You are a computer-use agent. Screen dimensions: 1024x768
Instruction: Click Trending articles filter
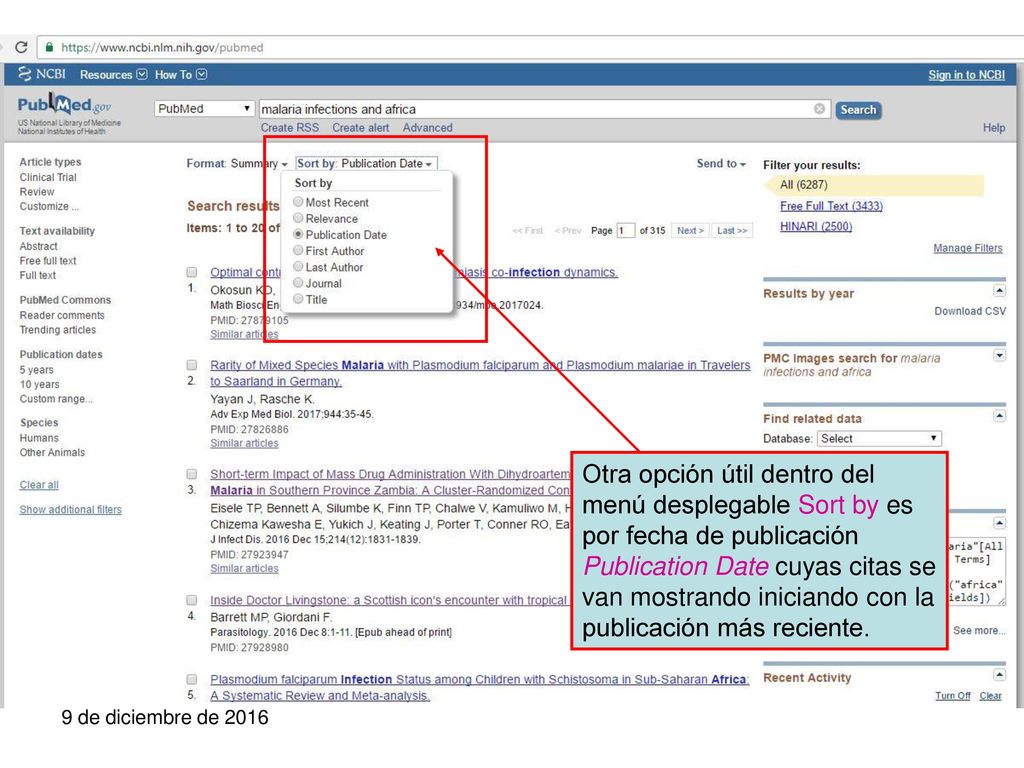(x=57, y=330)
